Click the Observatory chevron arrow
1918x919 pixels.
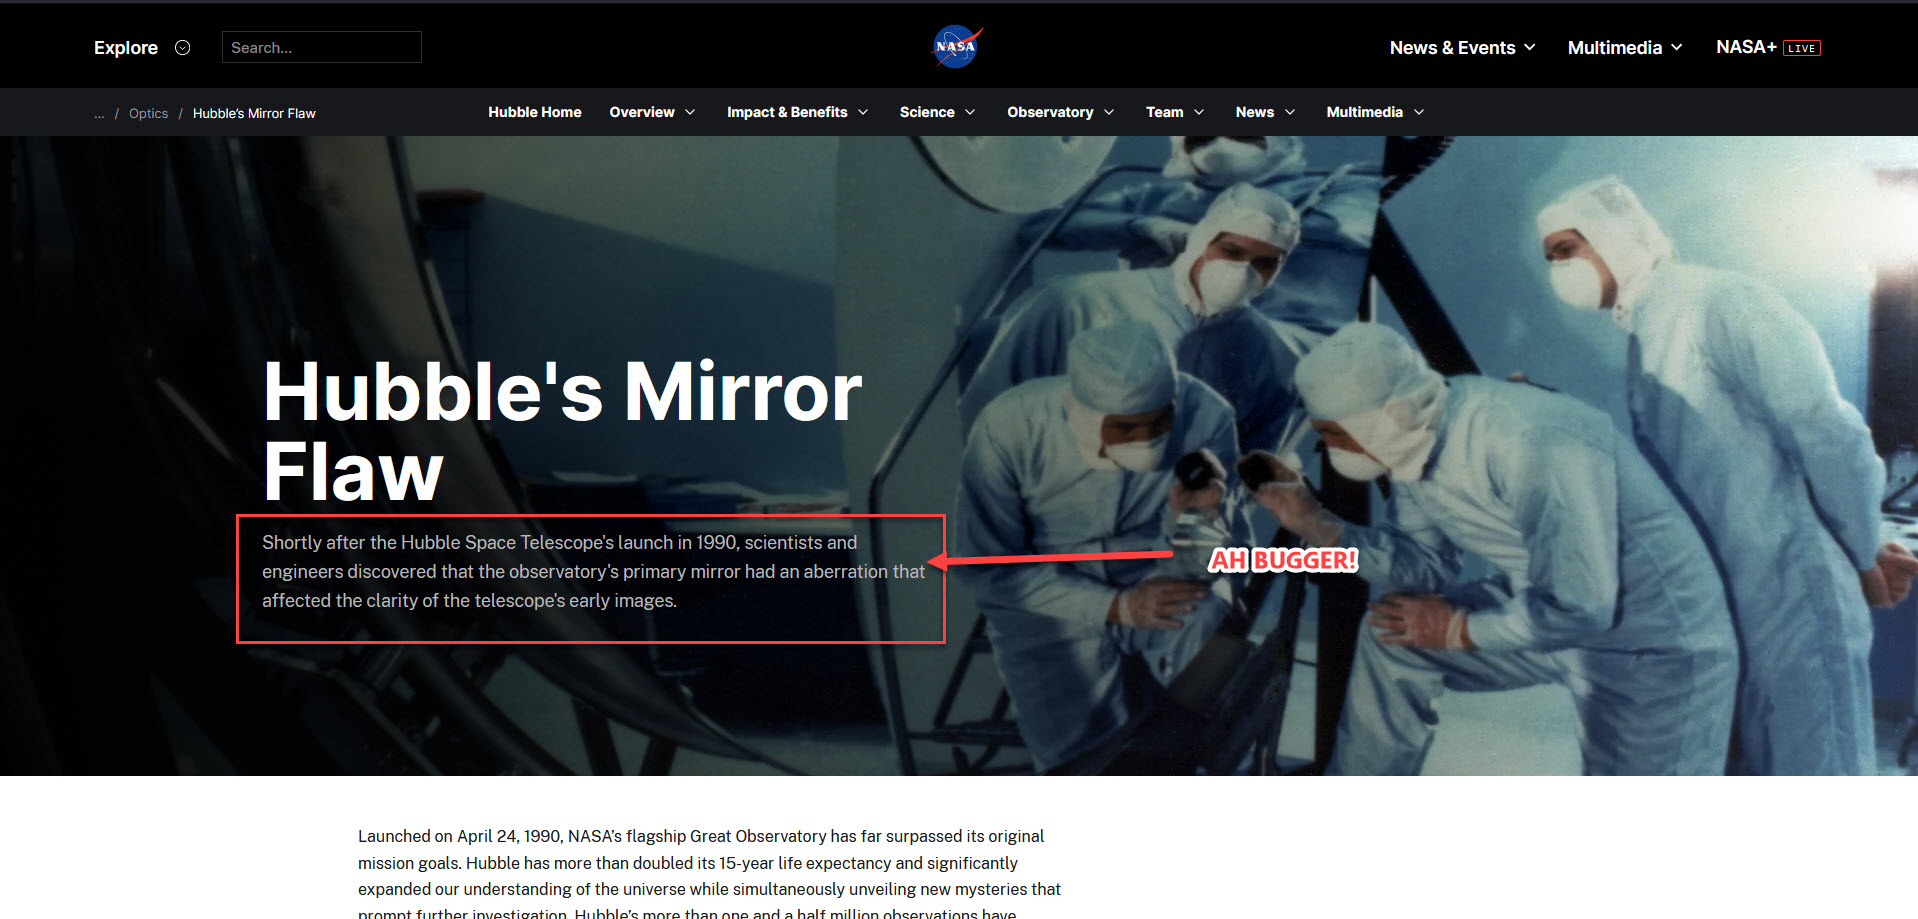1109,112
